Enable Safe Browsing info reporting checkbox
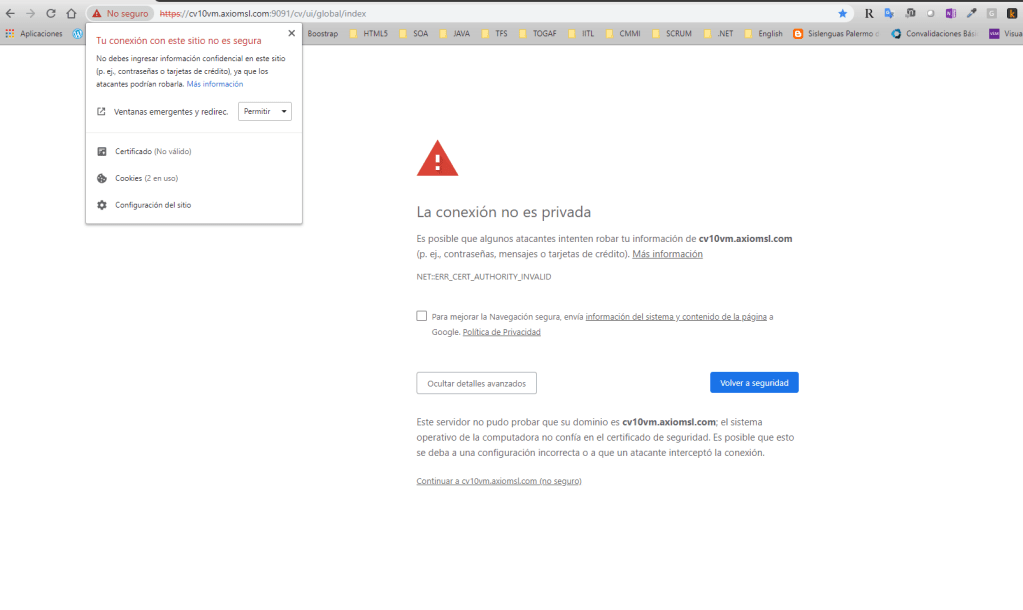This screenshot has width=1023, height=610. [x=422, y=316]
